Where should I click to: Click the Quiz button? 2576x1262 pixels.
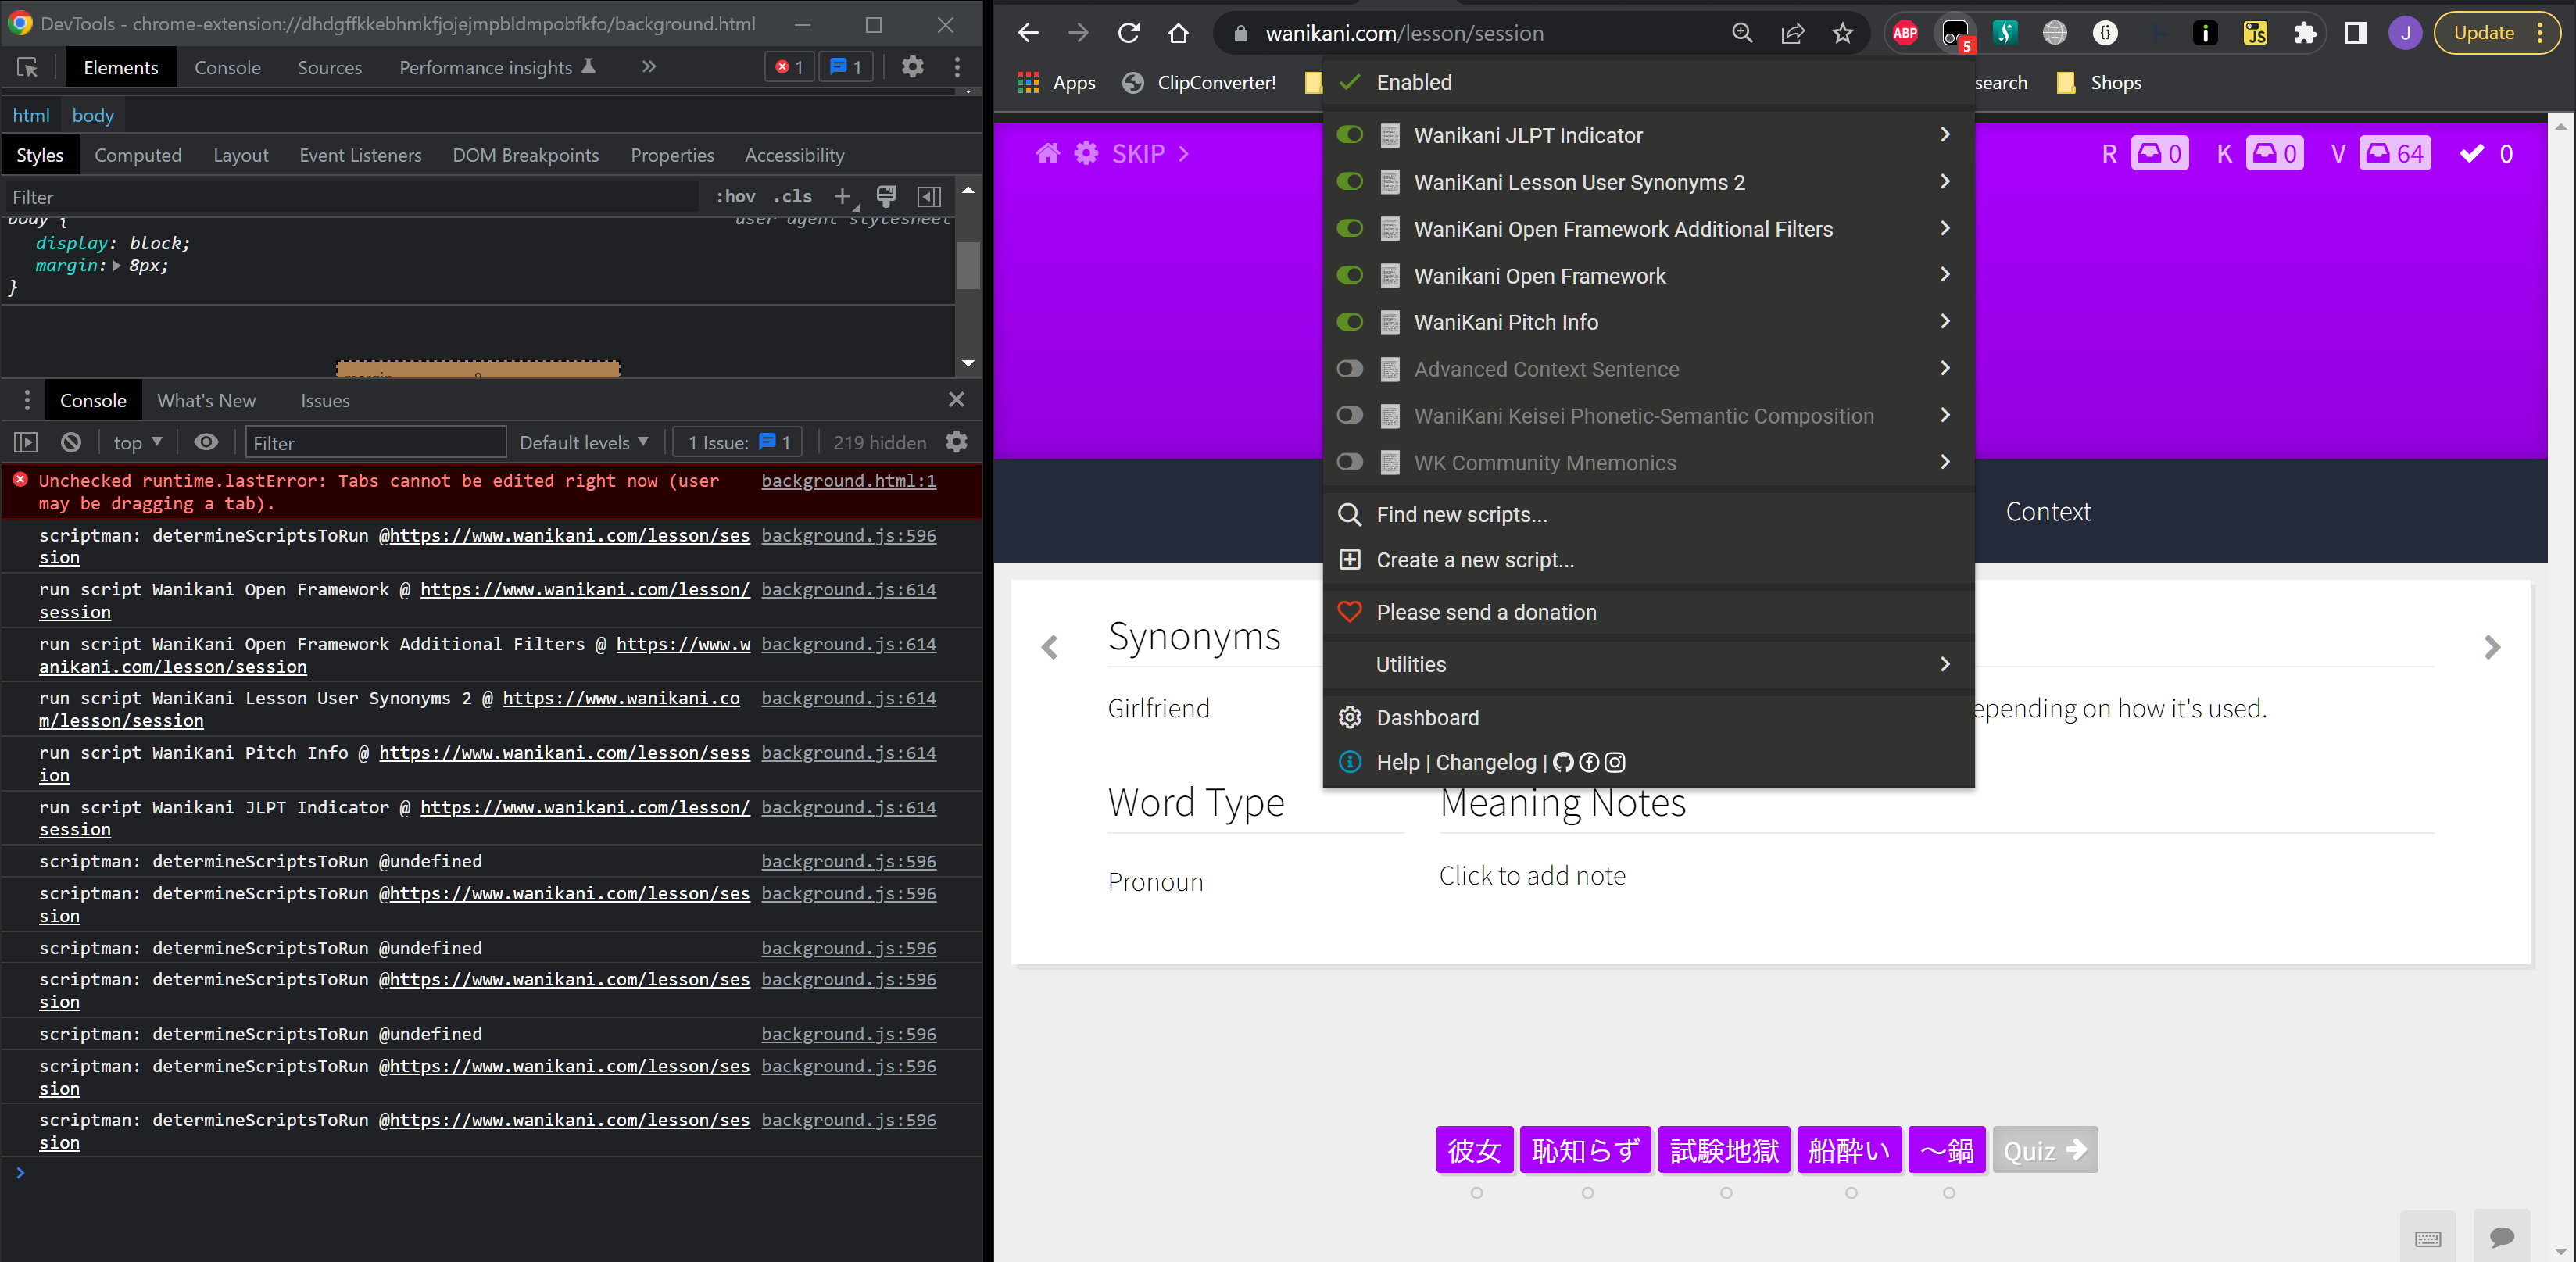tap(2045, 1150)
